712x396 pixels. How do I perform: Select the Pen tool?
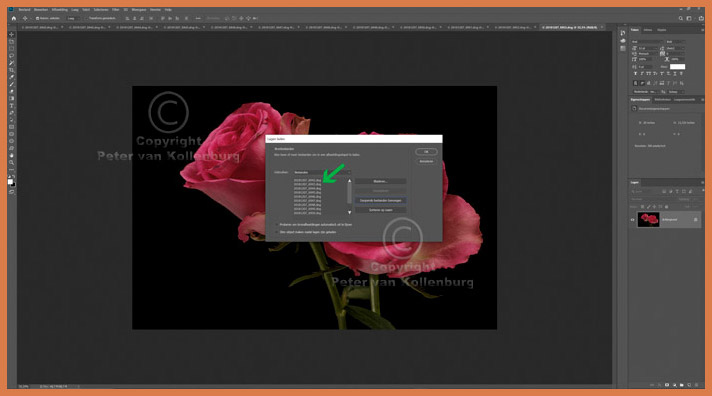[x=12, y=113]
